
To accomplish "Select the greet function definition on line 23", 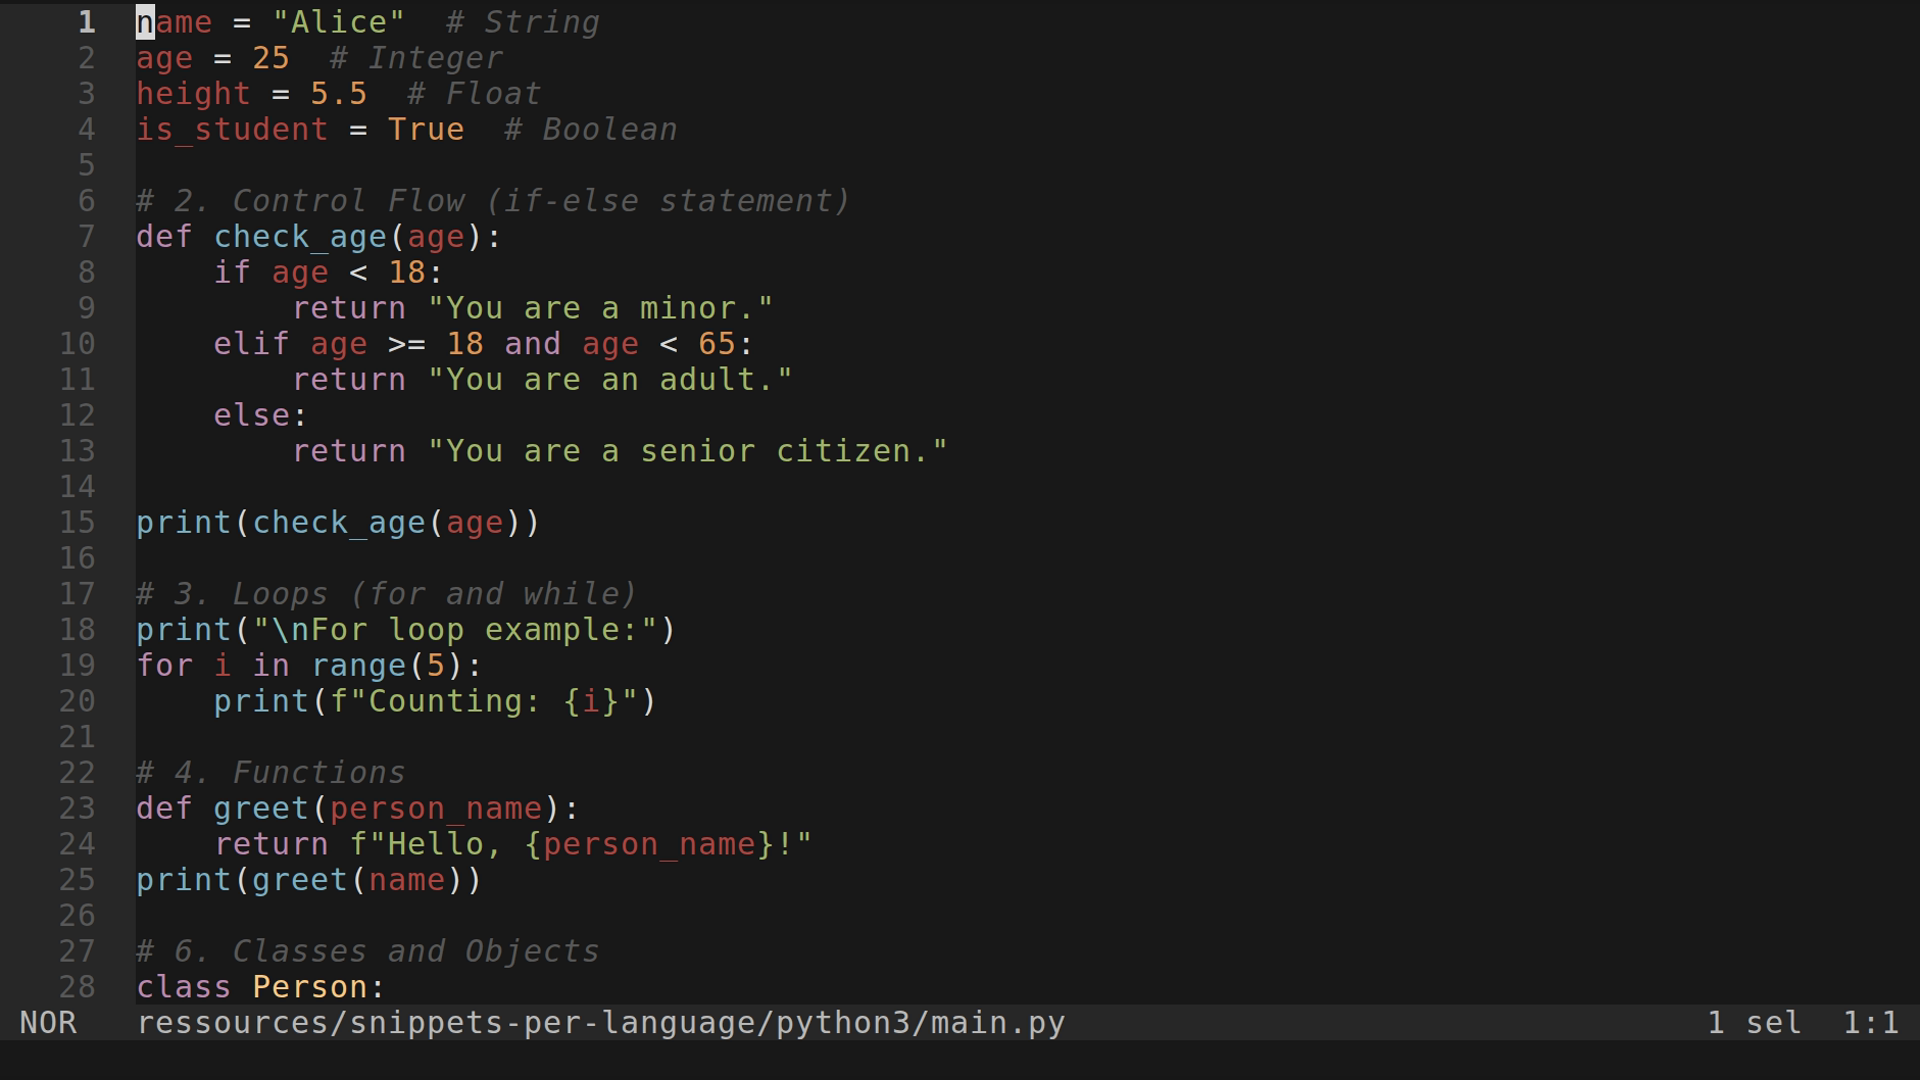I will 260,807.
